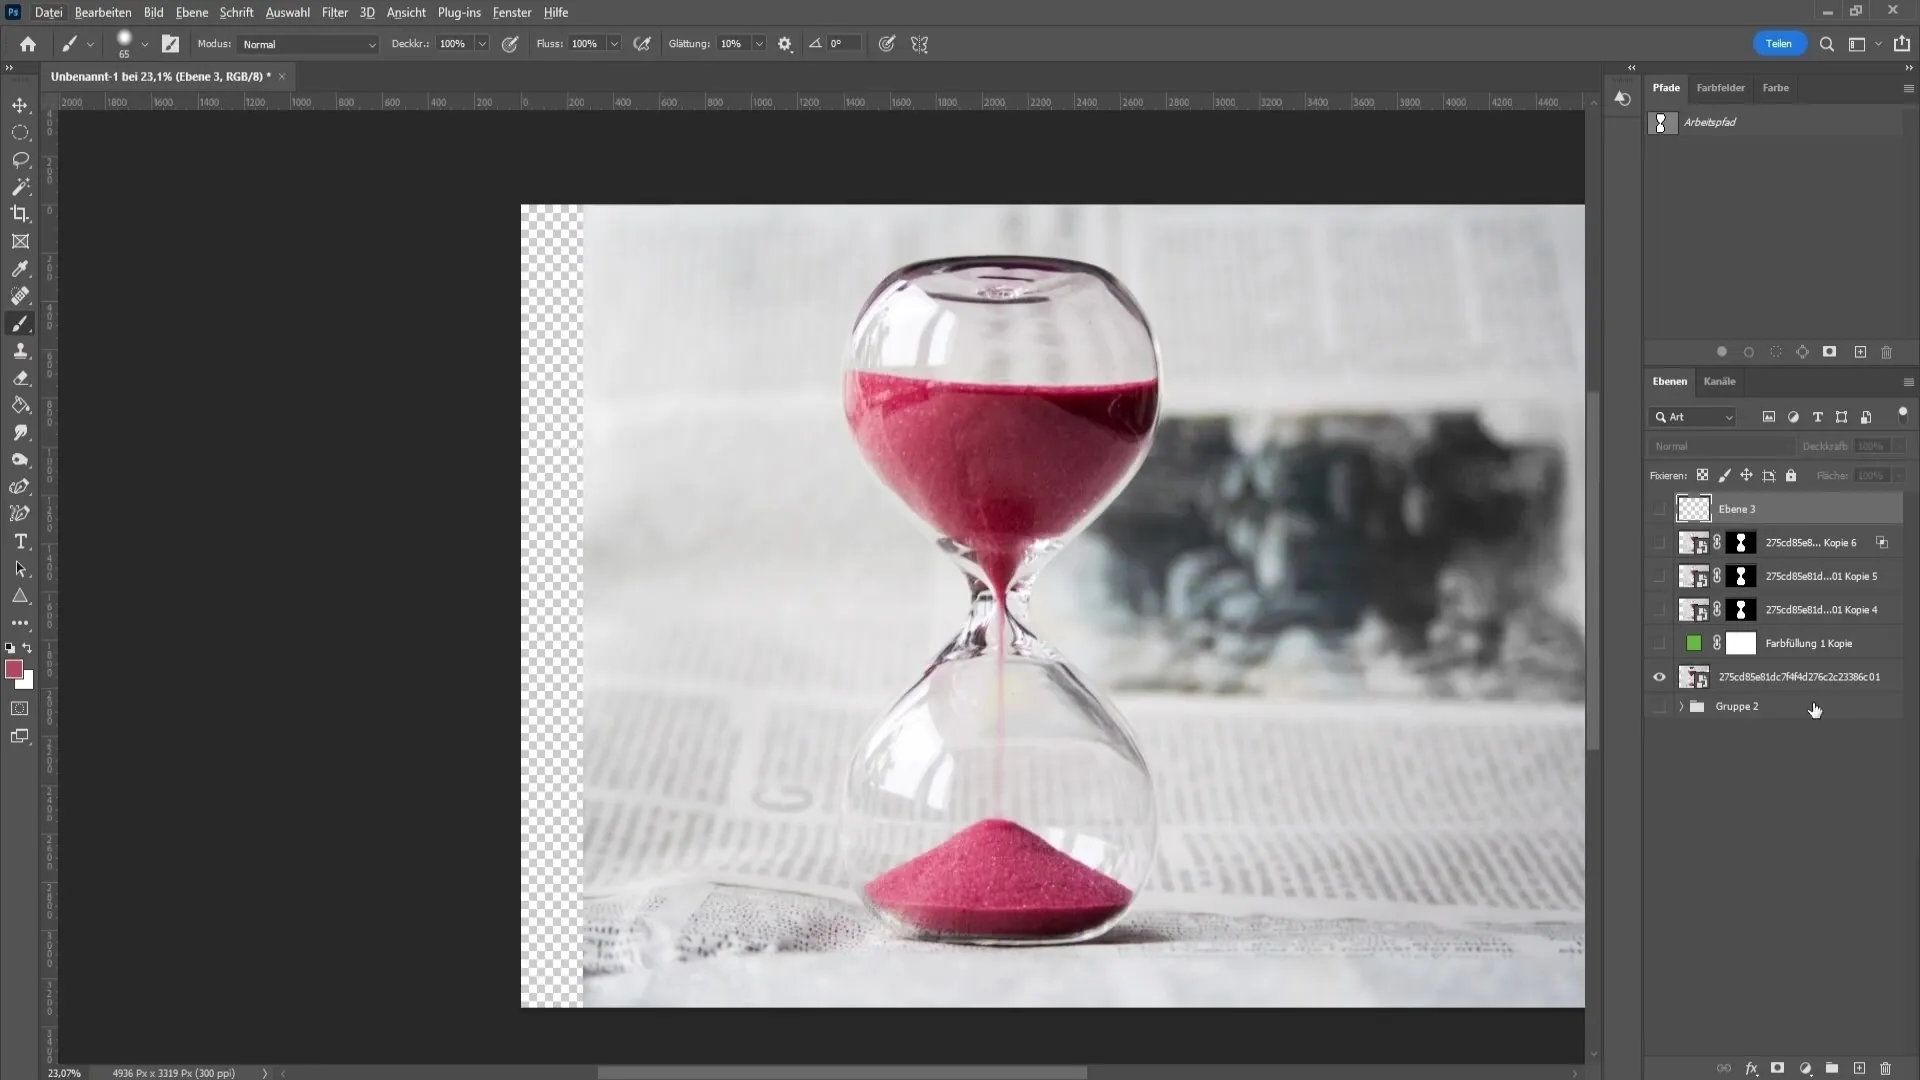
Task: Select the Lasso tool
Action: click(20, 160)
